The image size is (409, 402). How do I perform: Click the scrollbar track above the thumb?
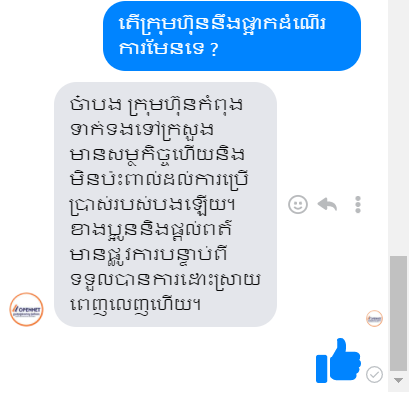pyautogui.click(x=398, y=127)
